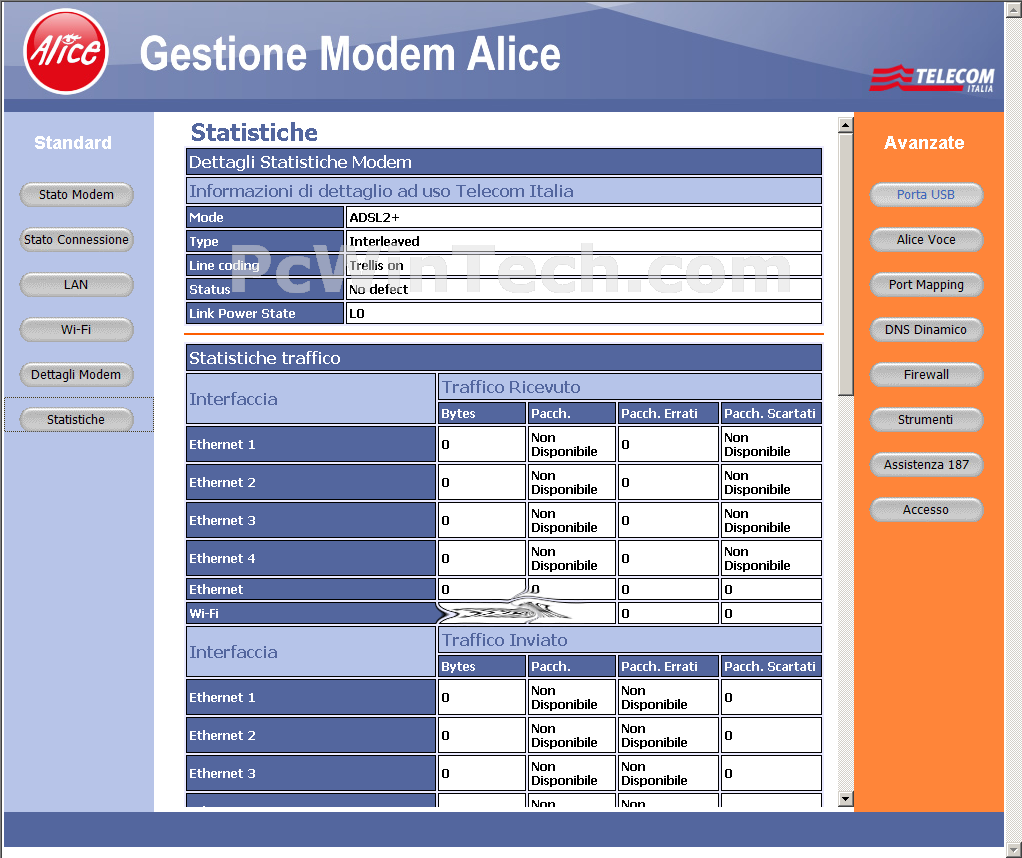Click the 'Wi-Fi' interface row label
Image resolution: width=1022 pixels, height=858 pixels.
(311, 614)
